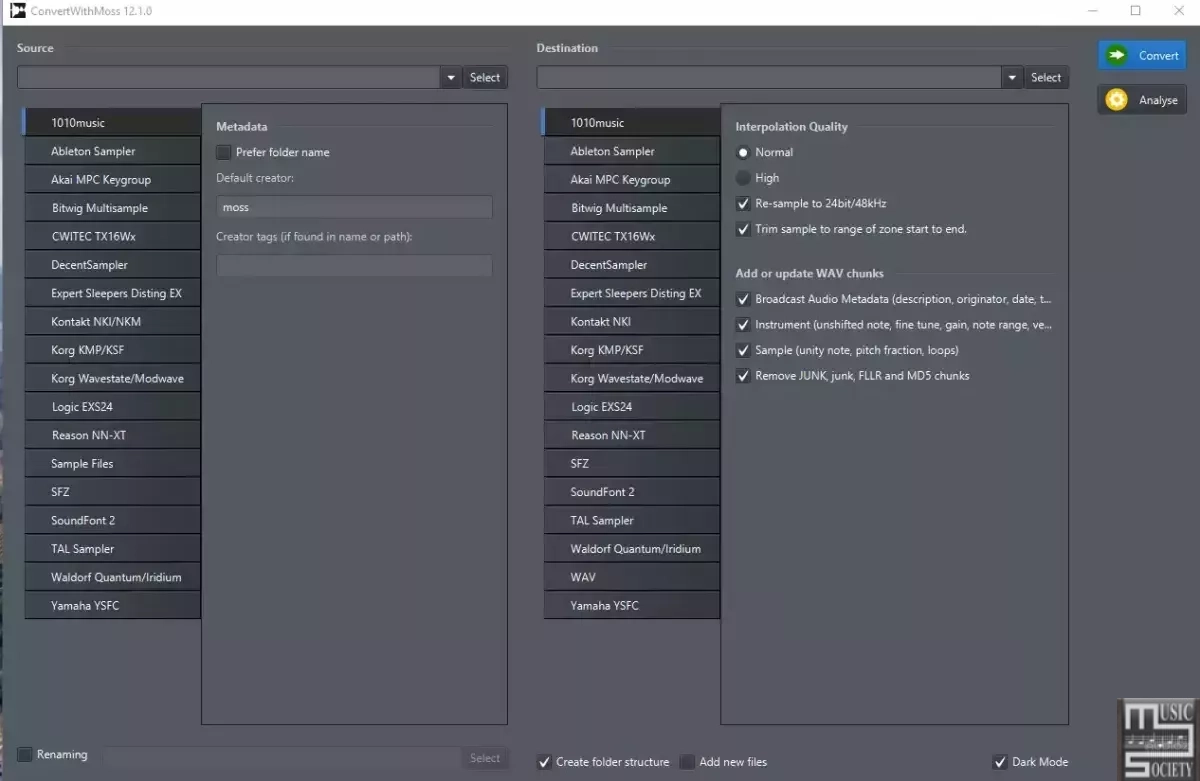Click the Destination path input field

769,77
